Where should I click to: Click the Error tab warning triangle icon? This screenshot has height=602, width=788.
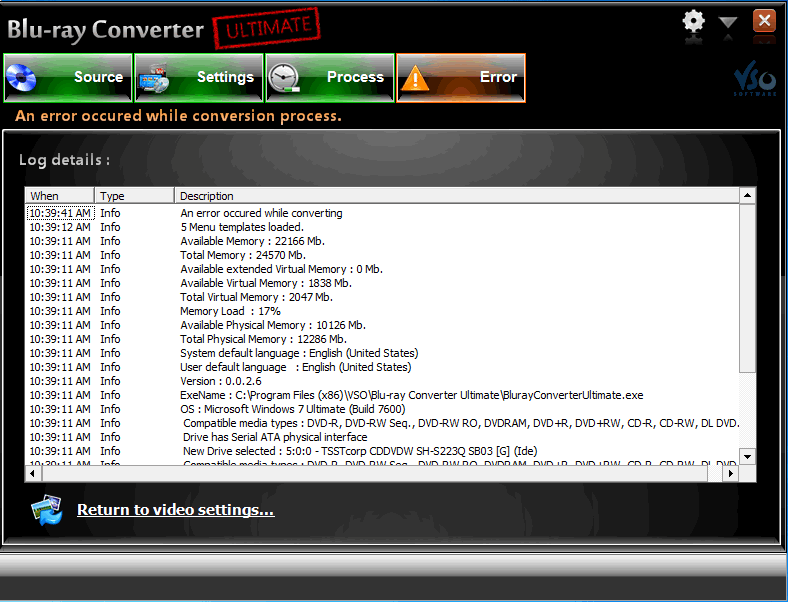point(415,79)
